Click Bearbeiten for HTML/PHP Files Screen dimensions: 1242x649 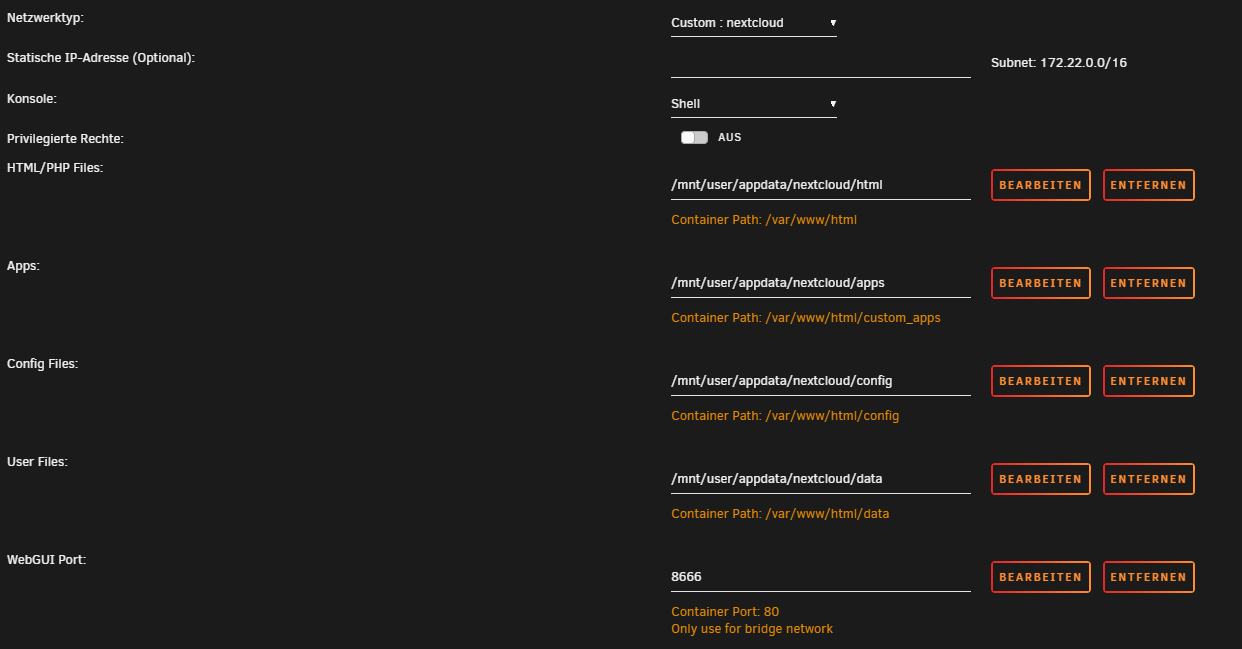click(x=1041, y=185)
